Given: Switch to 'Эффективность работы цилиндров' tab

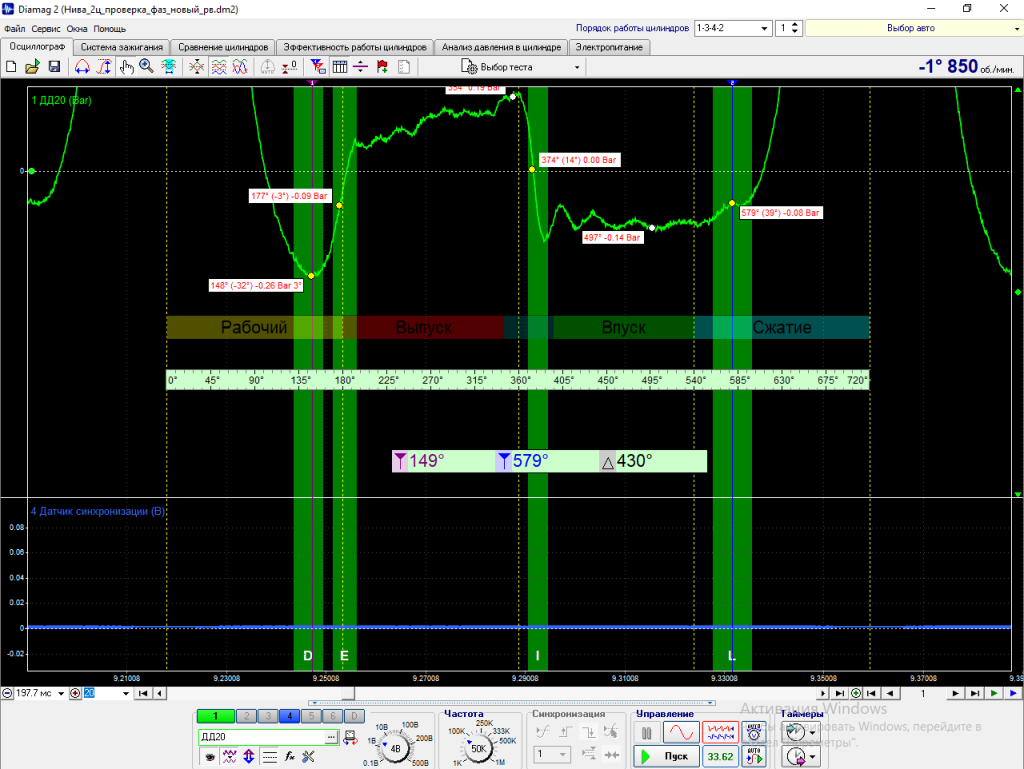Looking at the screenshot, I should (355, 47).
